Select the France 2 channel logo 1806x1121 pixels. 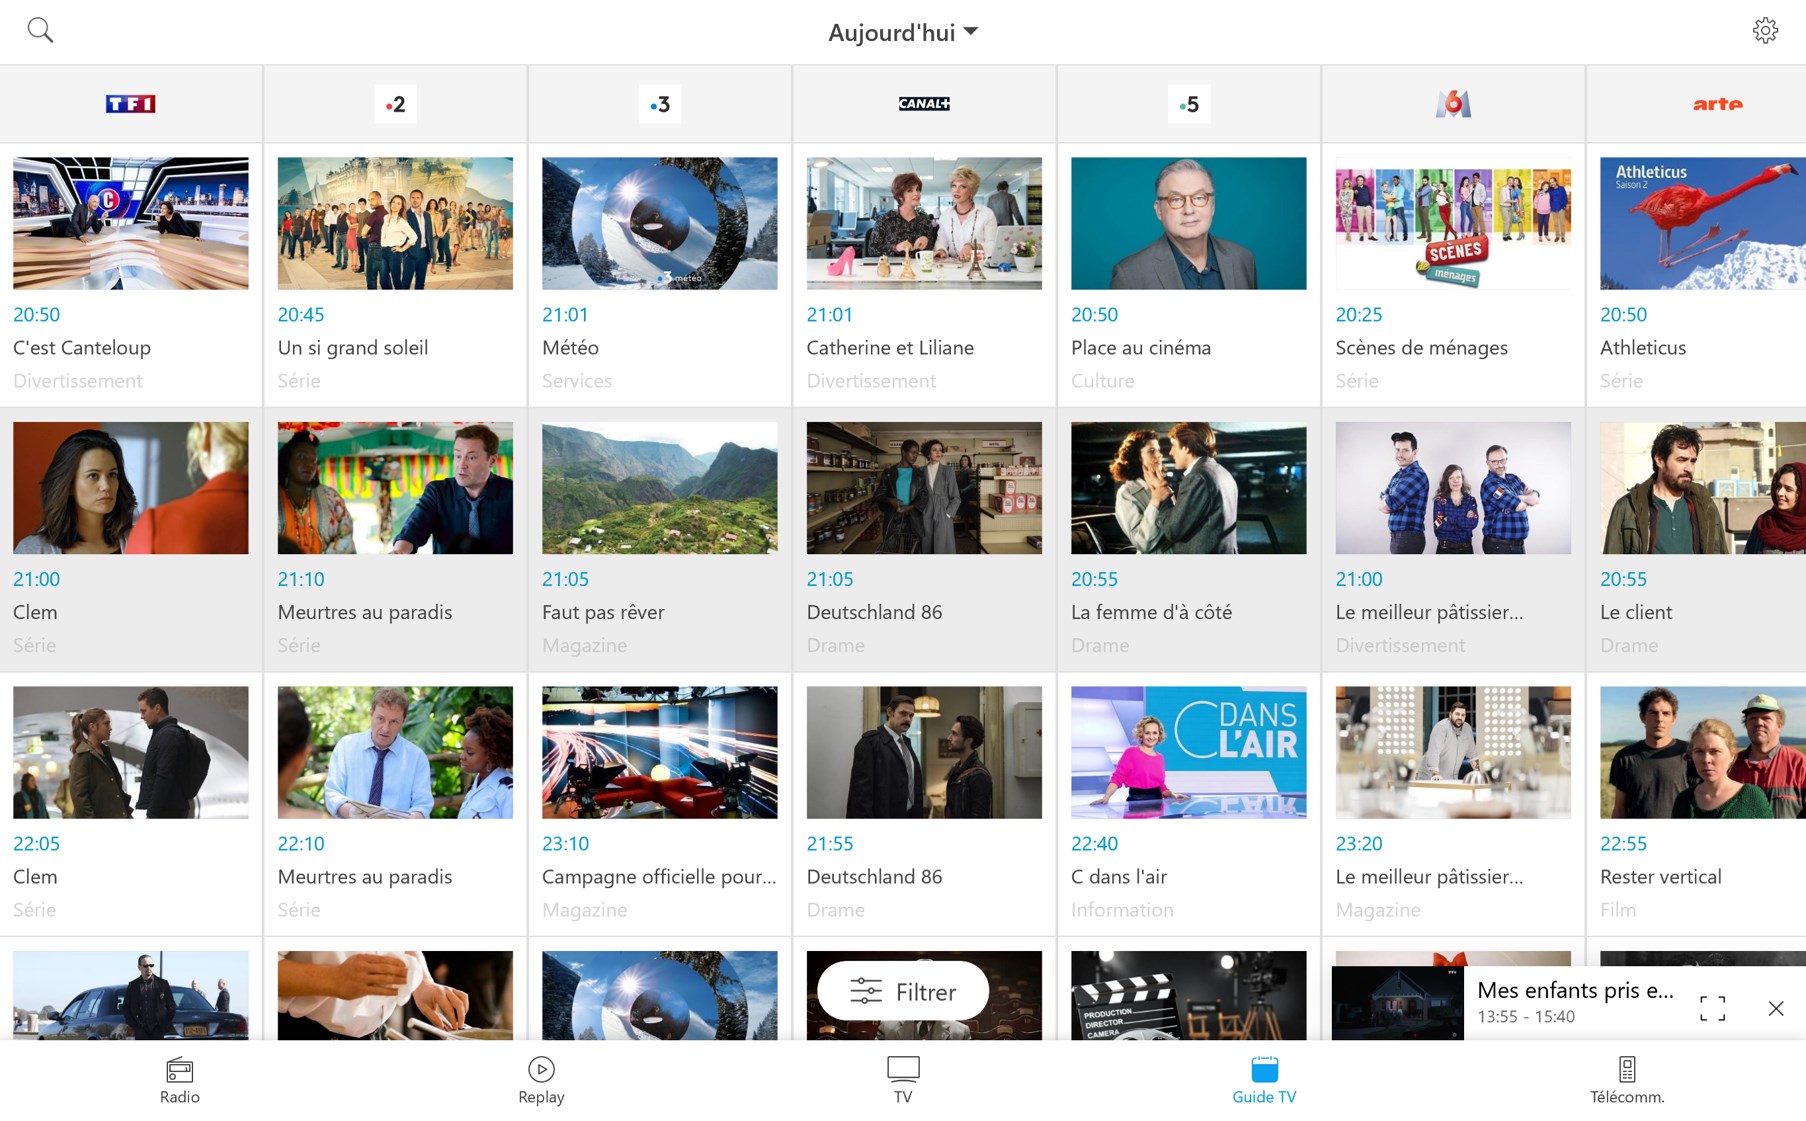[395, 104]
